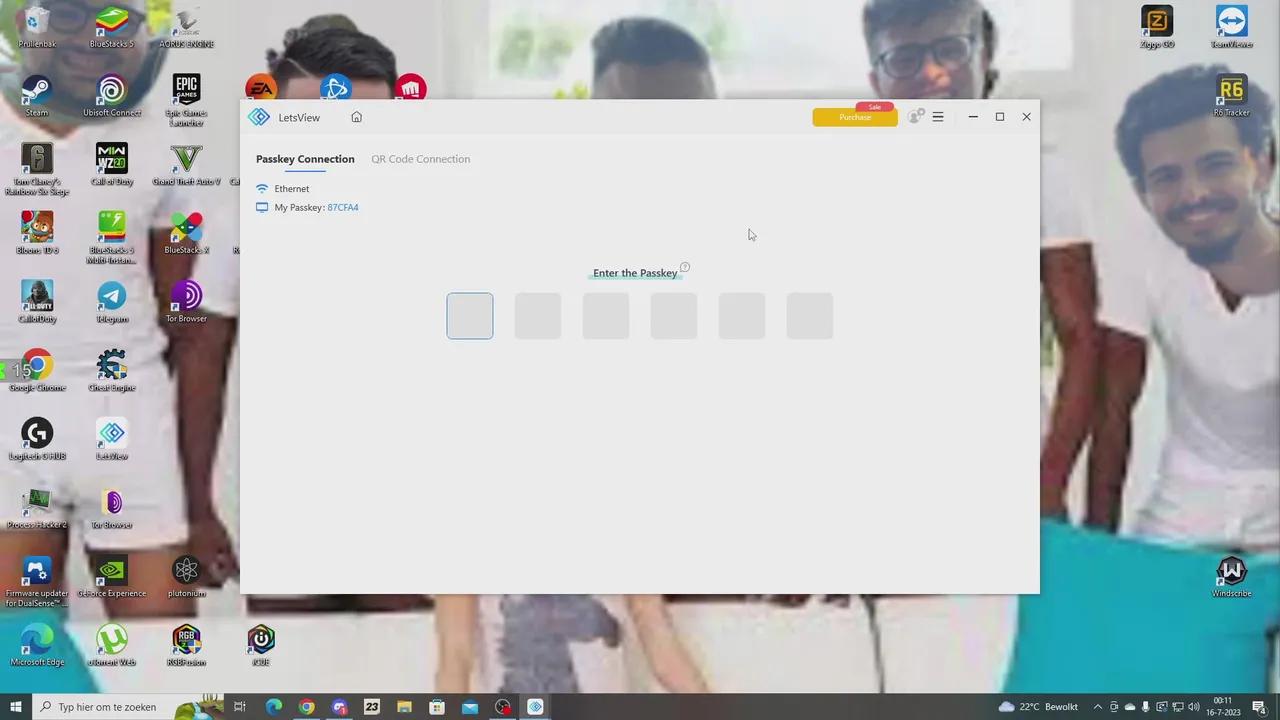Select the BlueStacks 5 desktop icon
1280x720 pixels.
[111, 27]
